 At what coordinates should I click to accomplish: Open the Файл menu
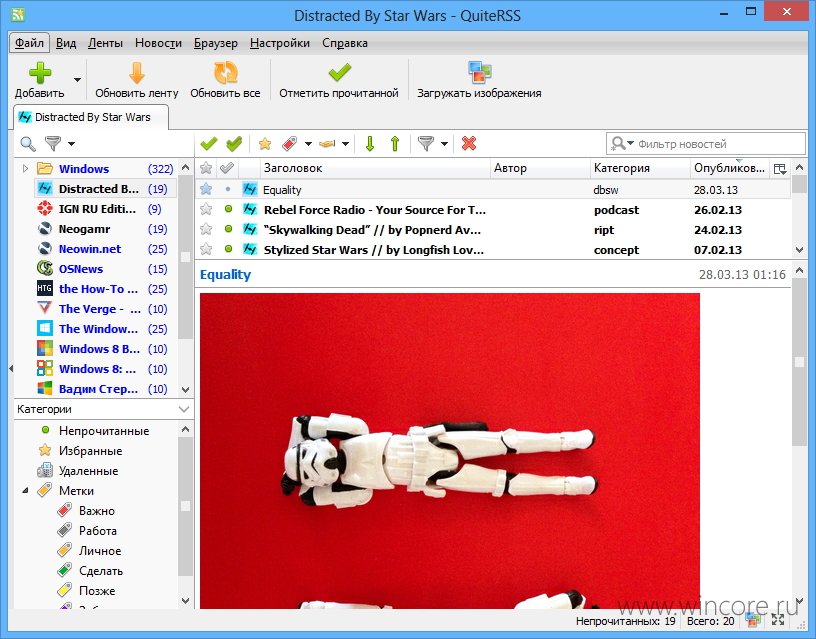tap(29, 43)
